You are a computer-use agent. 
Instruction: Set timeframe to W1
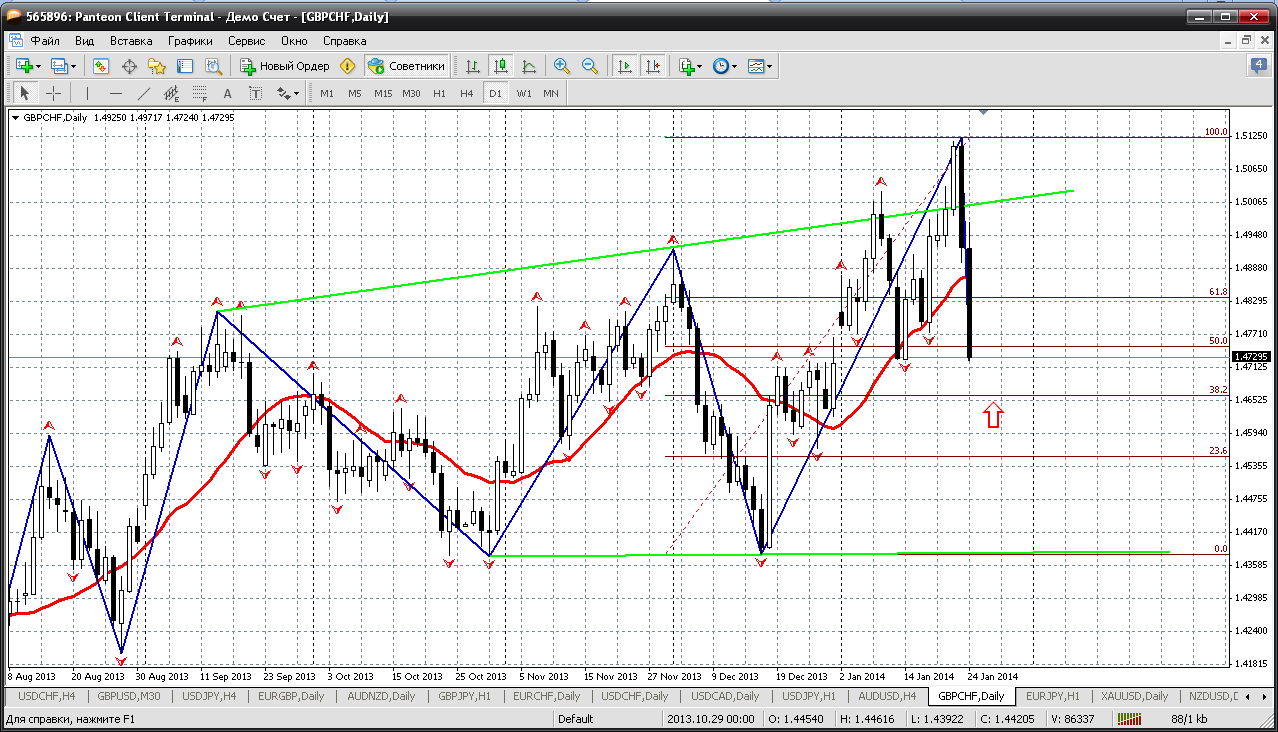tap(524, 93)
